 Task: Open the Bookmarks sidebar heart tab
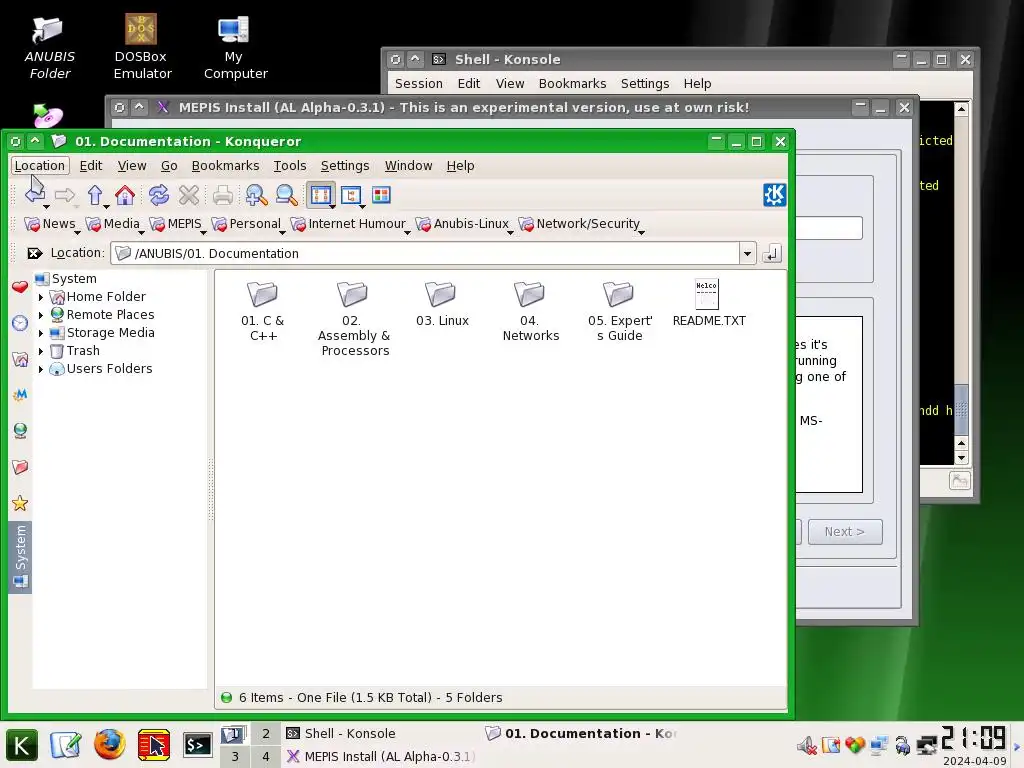pos(20,287)
